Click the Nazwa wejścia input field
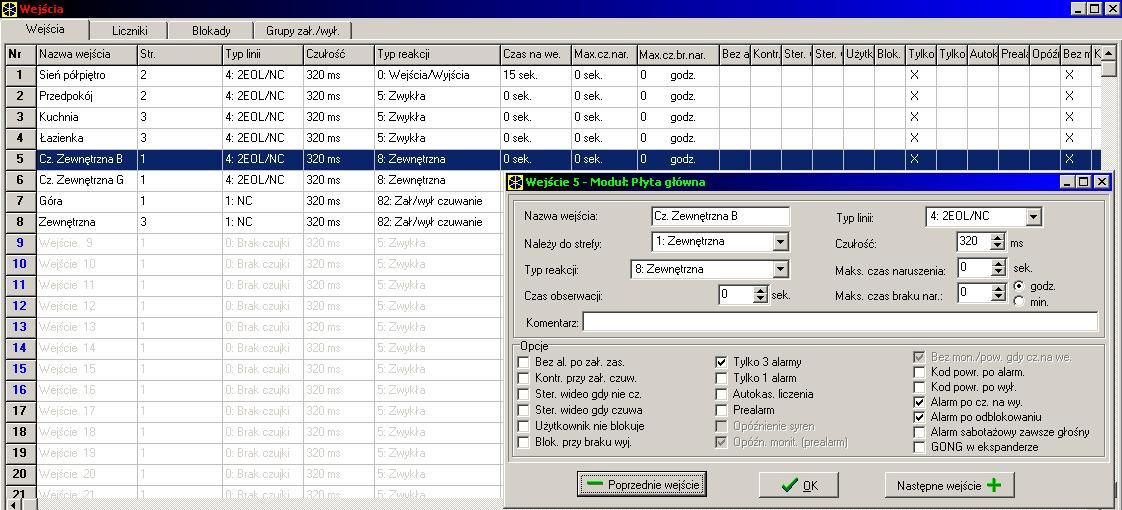 [721, 216]
